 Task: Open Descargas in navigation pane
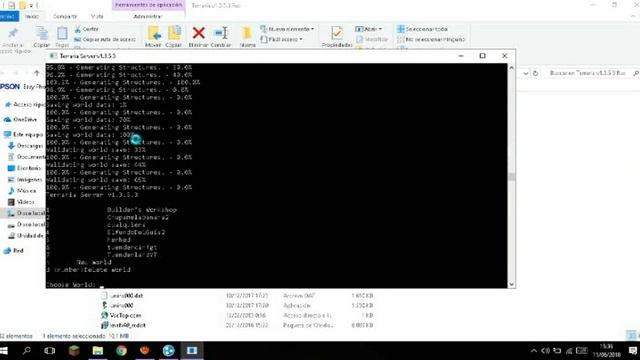tap(25, 146)
